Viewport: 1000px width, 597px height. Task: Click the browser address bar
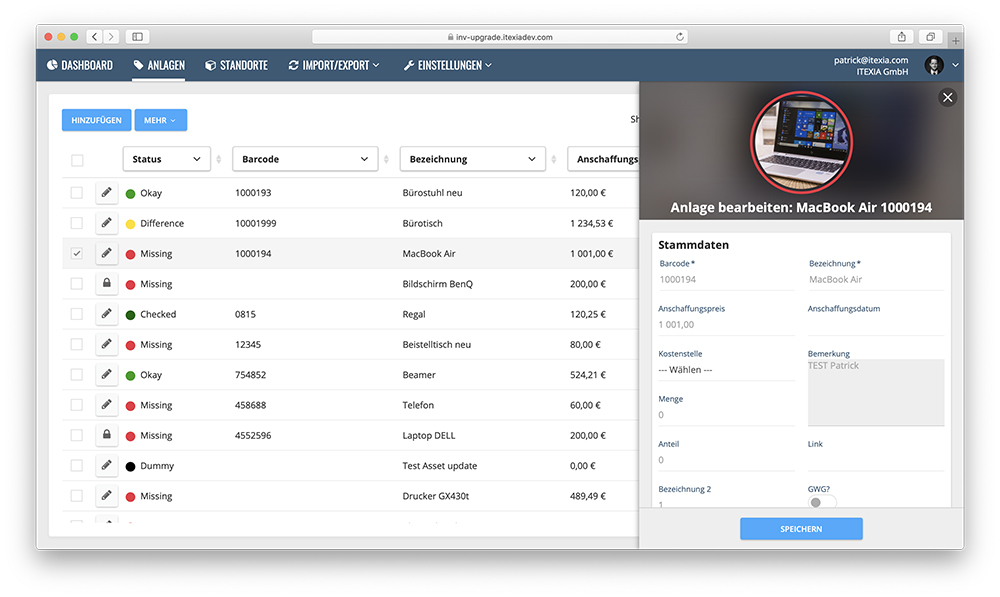[500, 37]
